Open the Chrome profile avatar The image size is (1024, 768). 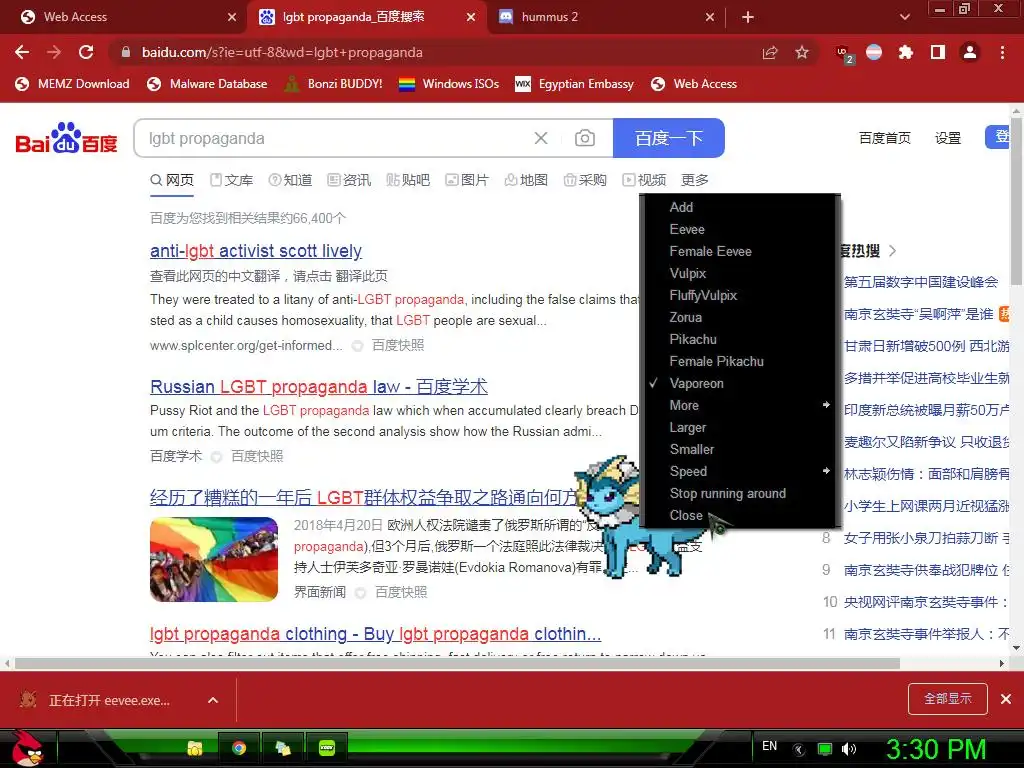970,52
